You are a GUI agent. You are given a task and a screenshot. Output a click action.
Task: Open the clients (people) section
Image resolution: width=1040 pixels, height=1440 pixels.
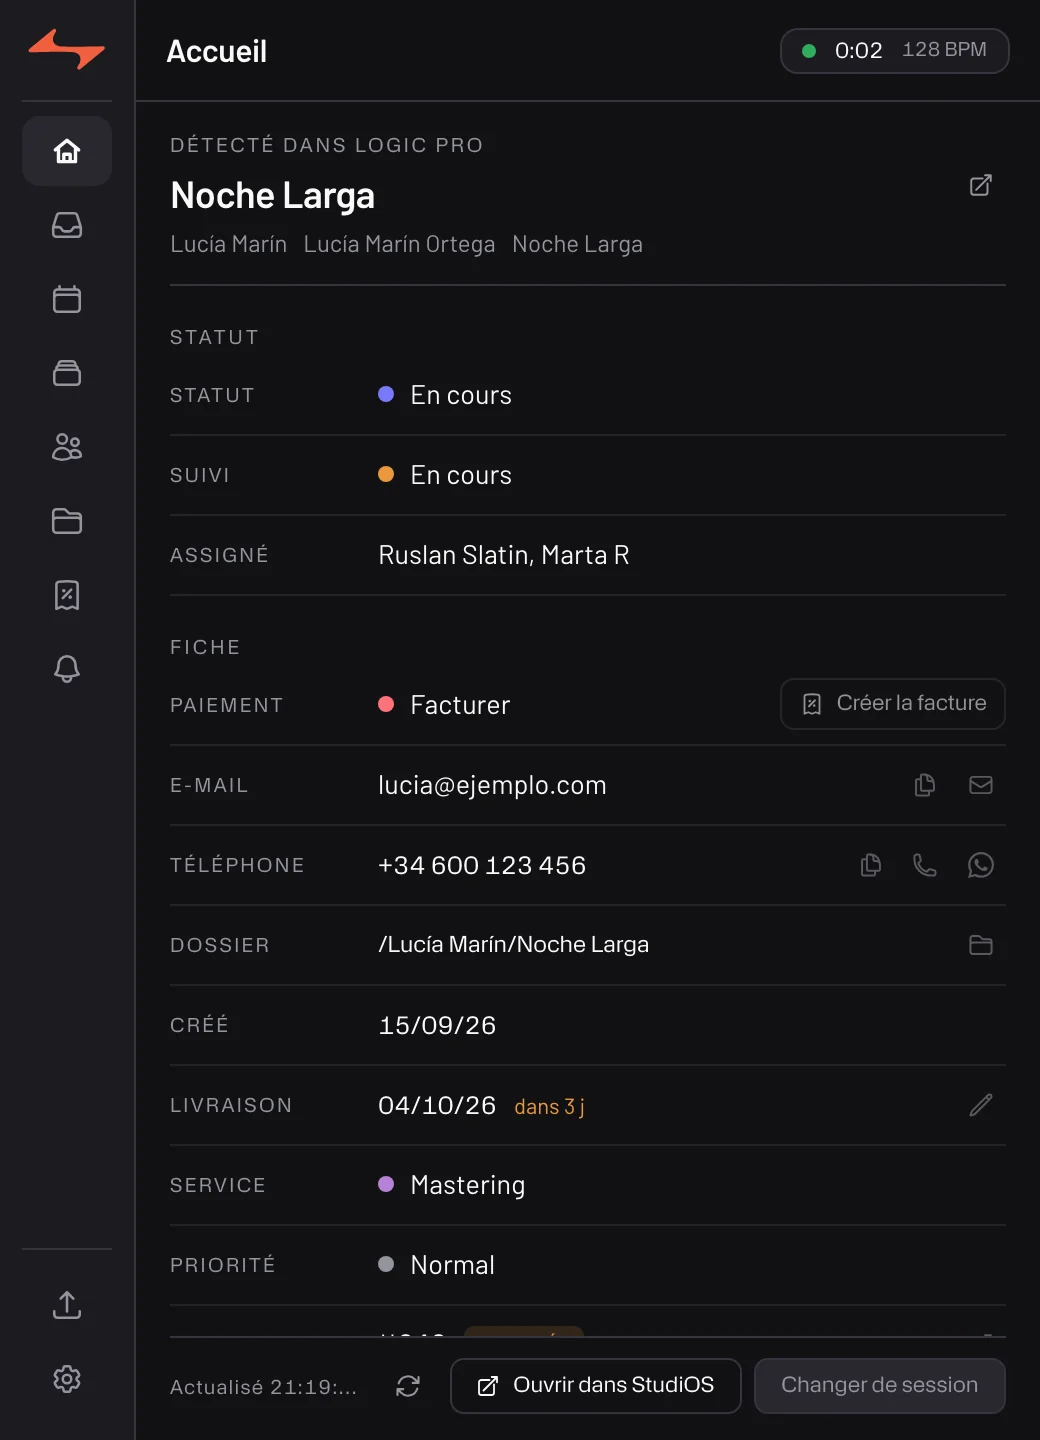(x=67, y=447)
